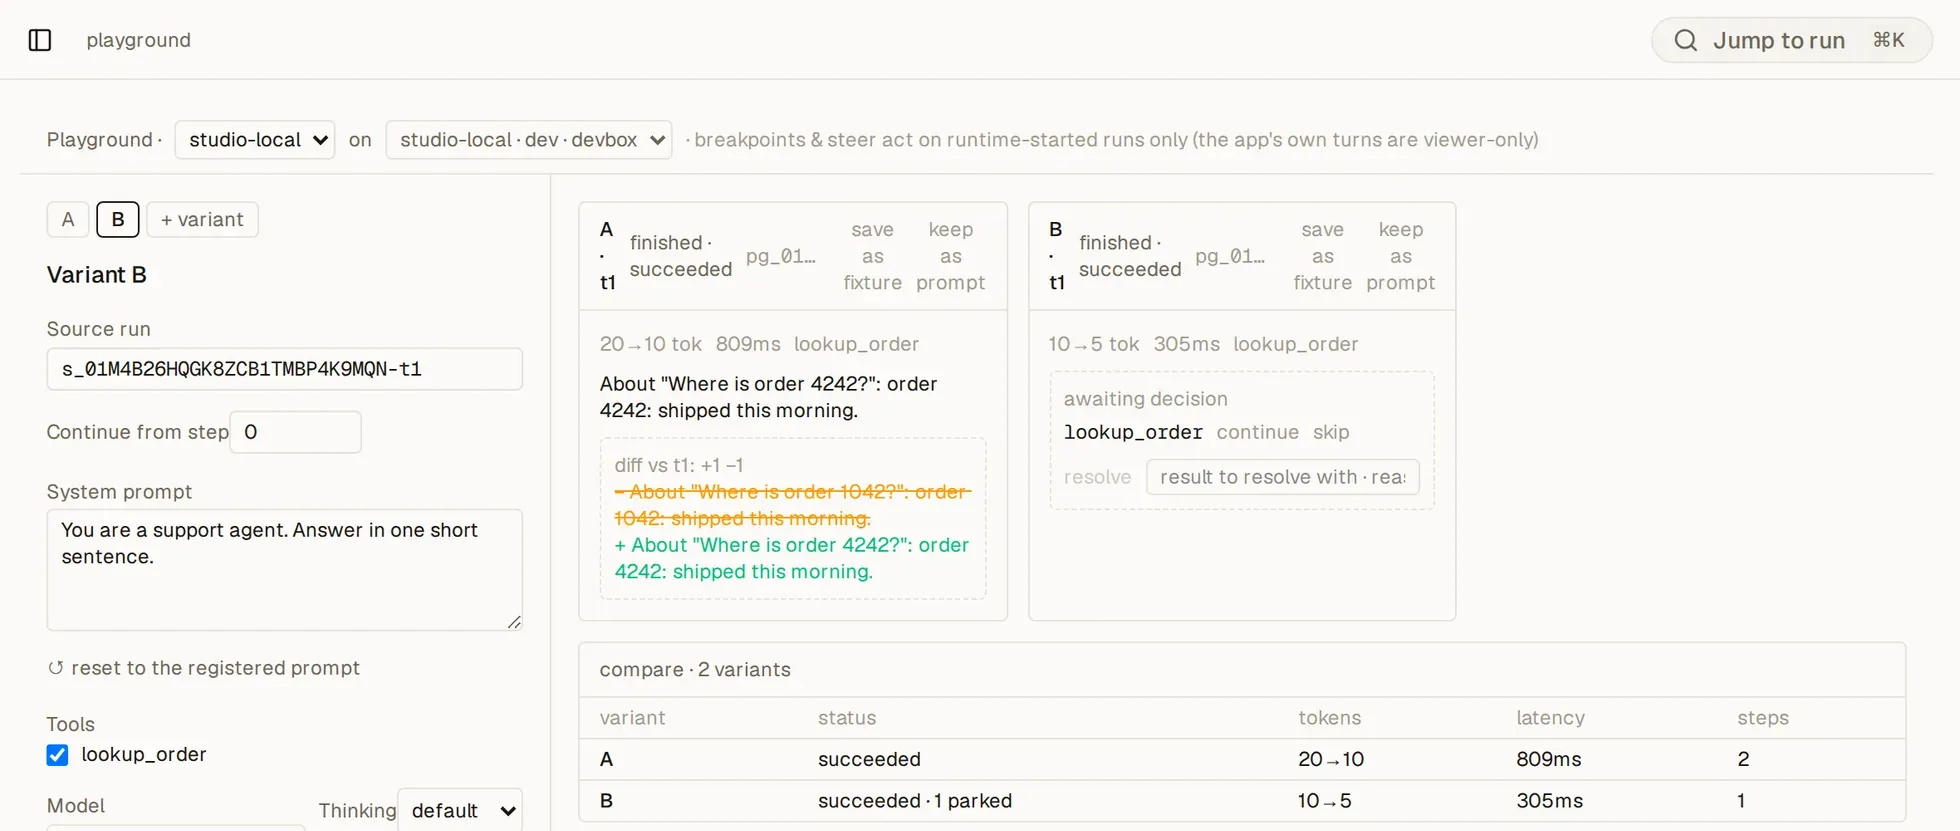Image resolution: width=1960 pixels, height=831 pixels.
Task: Click into the System prompt textarea
Action: click(285, 570)
